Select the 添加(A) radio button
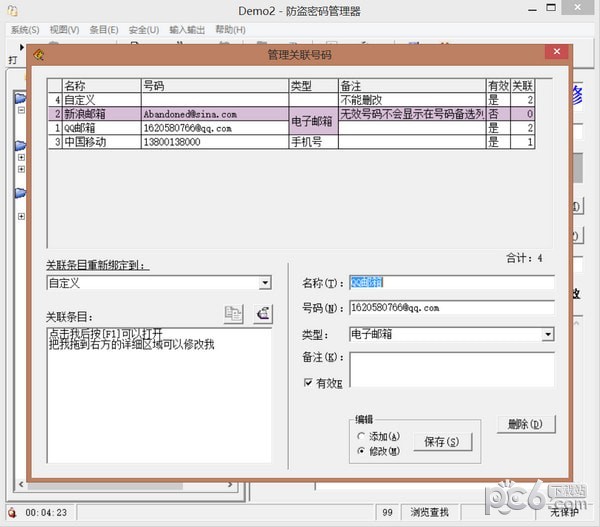 tap(360, 436)
